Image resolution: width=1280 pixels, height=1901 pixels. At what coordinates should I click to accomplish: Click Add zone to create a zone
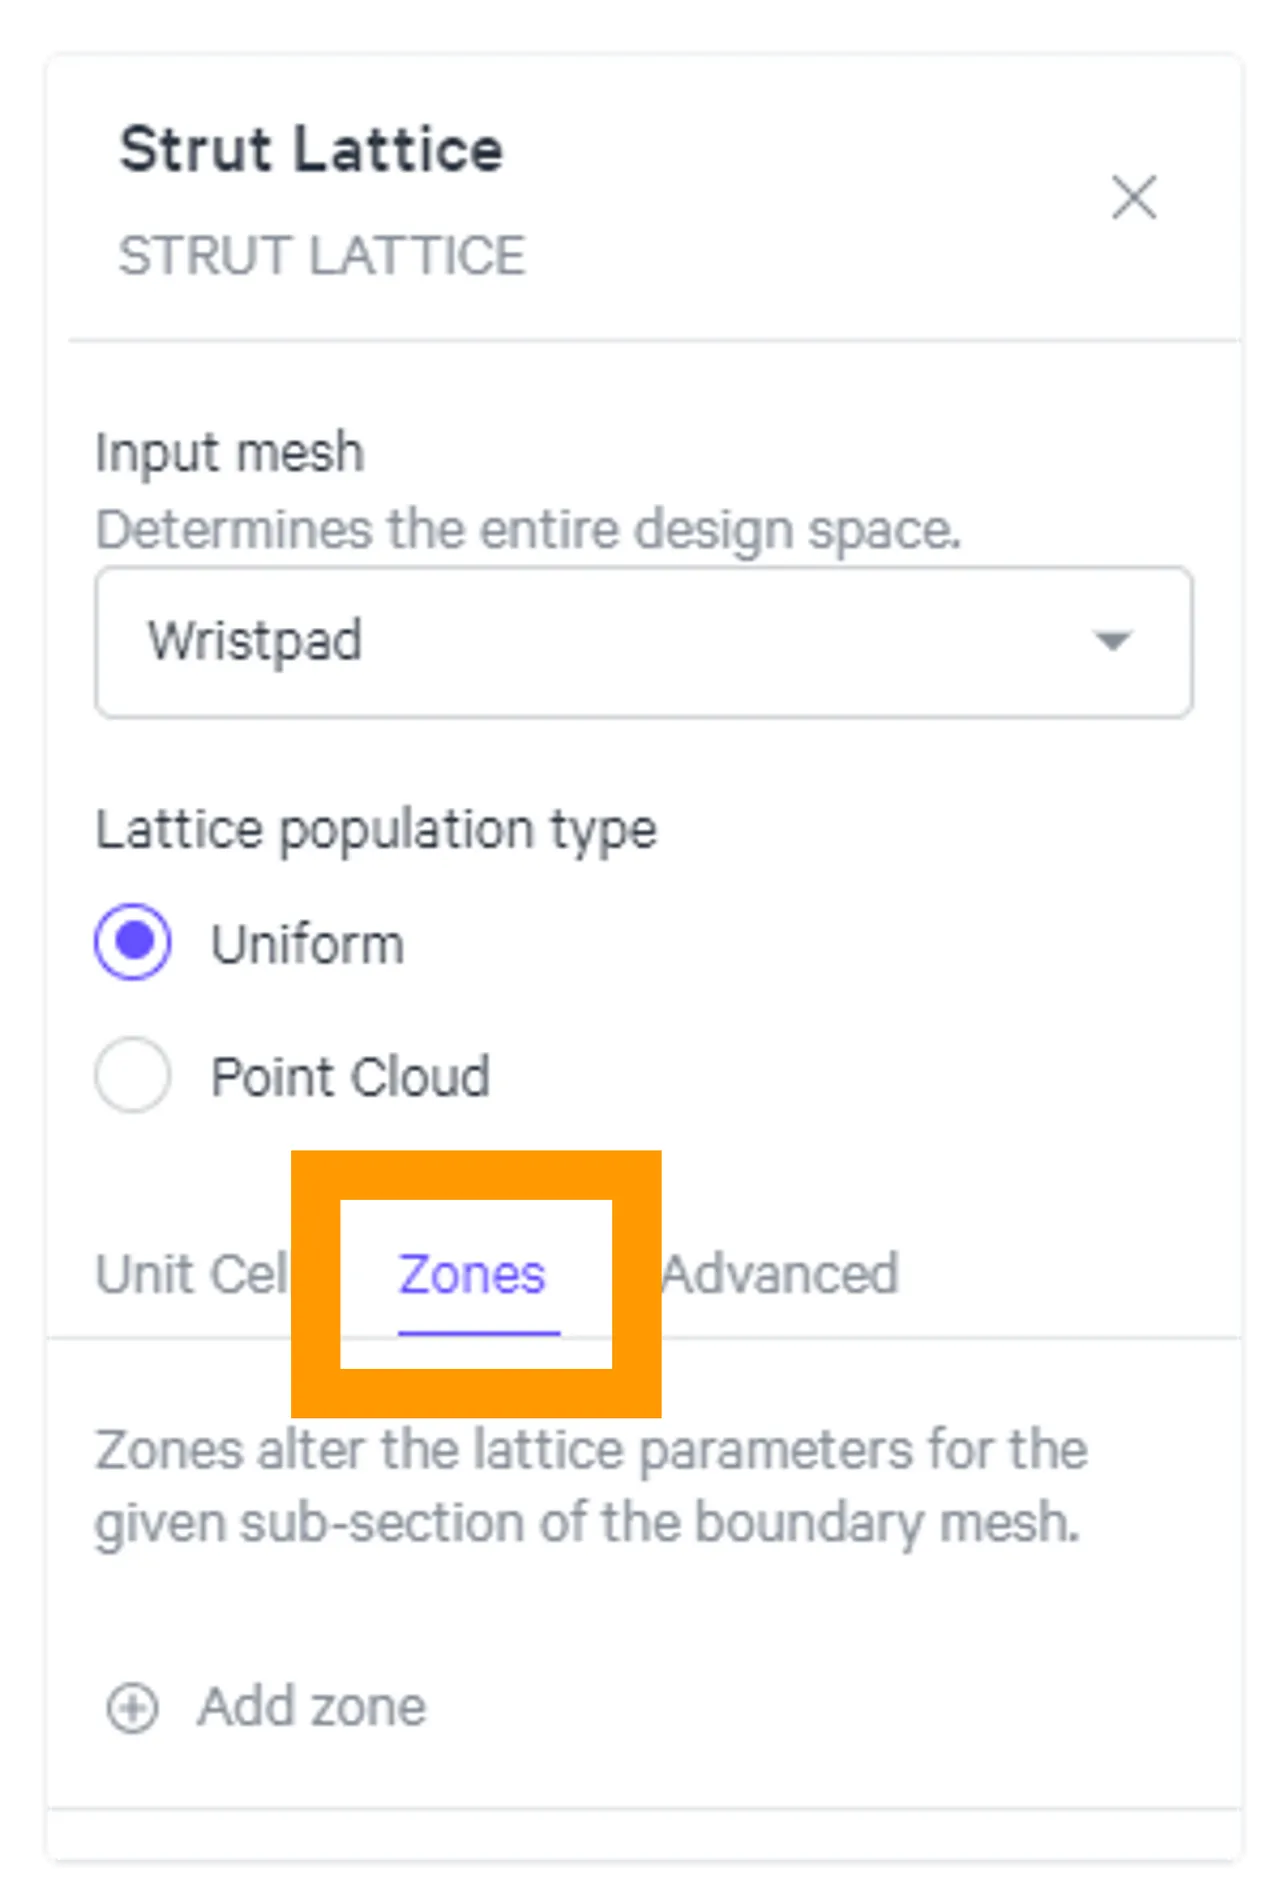(310, 1705)
